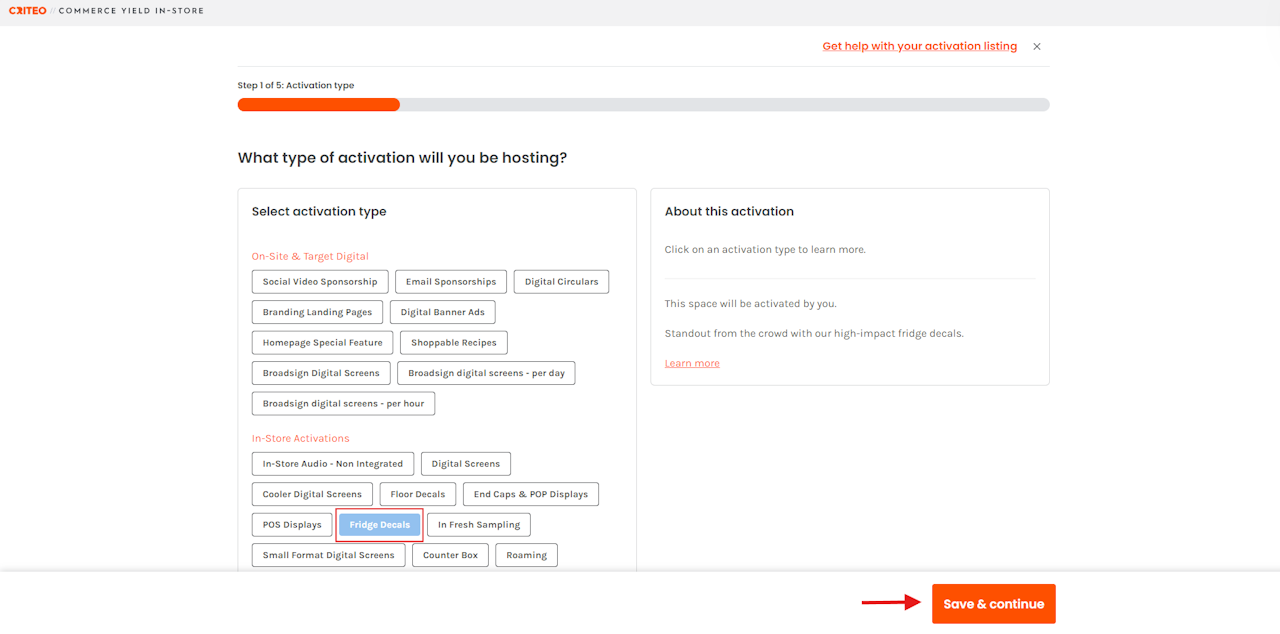The width and height of the screenshot is (1280, 634).
Task: Choose End Caps & POP Displays
Action: pyautogui.click(x=530, y=494)
